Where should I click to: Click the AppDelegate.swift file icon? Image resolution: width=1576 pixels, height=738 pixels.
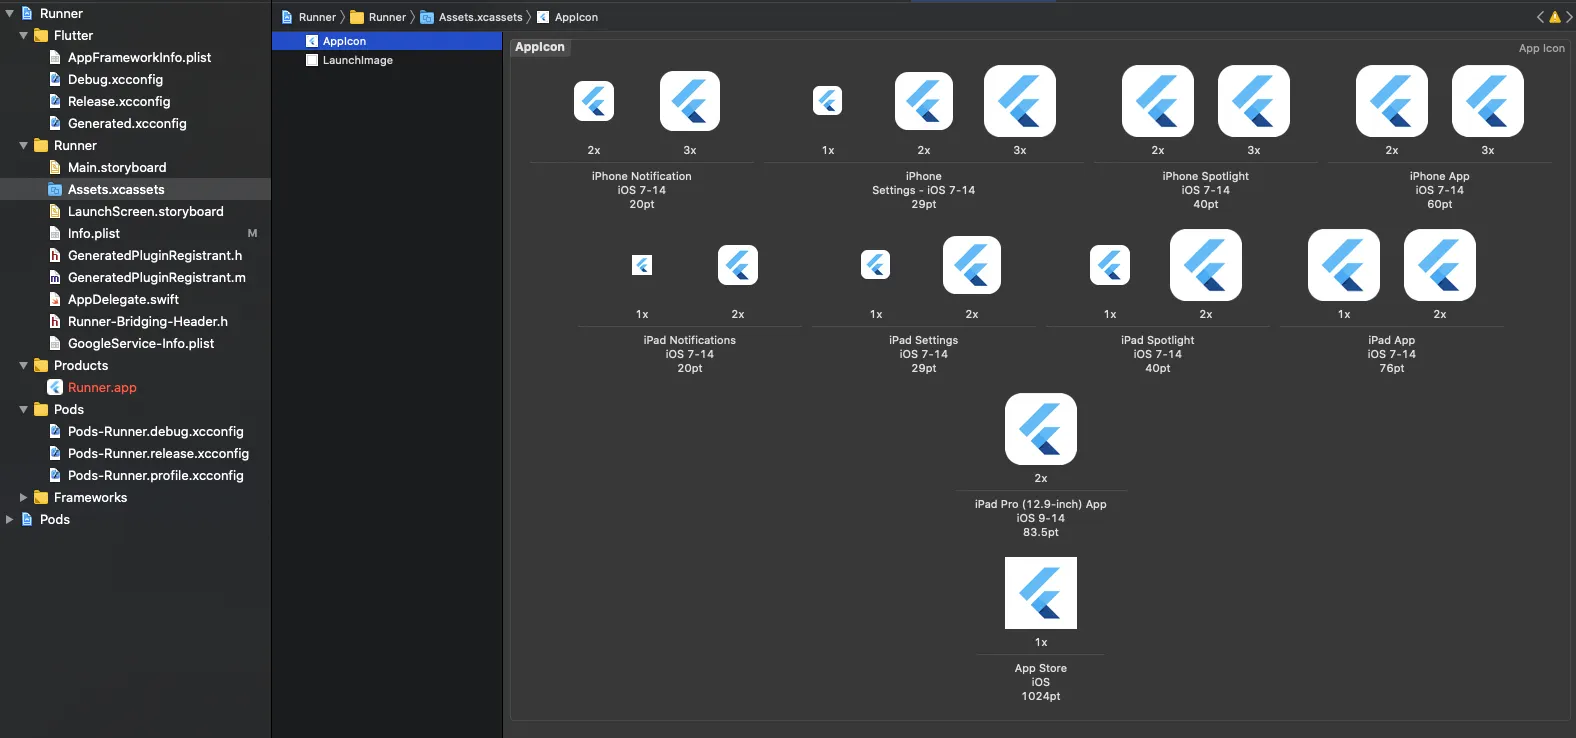click(x=55, y=299)
